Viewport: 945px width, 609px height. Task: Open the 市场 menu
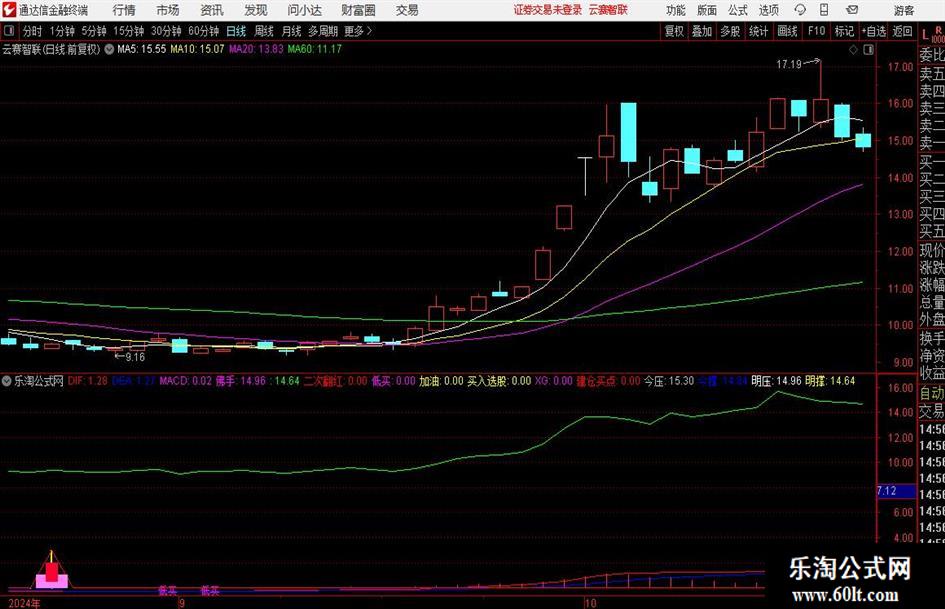click(168, 10)
